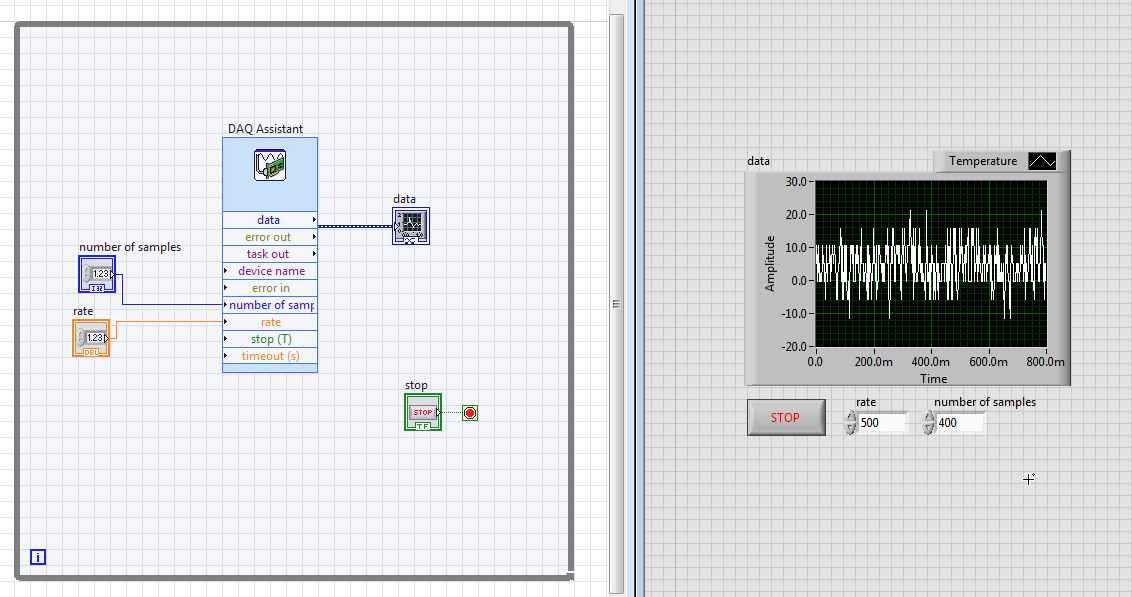This screenshot has height=597, width=1132.
Task: Click the orange rate control terminal
Action: click(91, 338)
